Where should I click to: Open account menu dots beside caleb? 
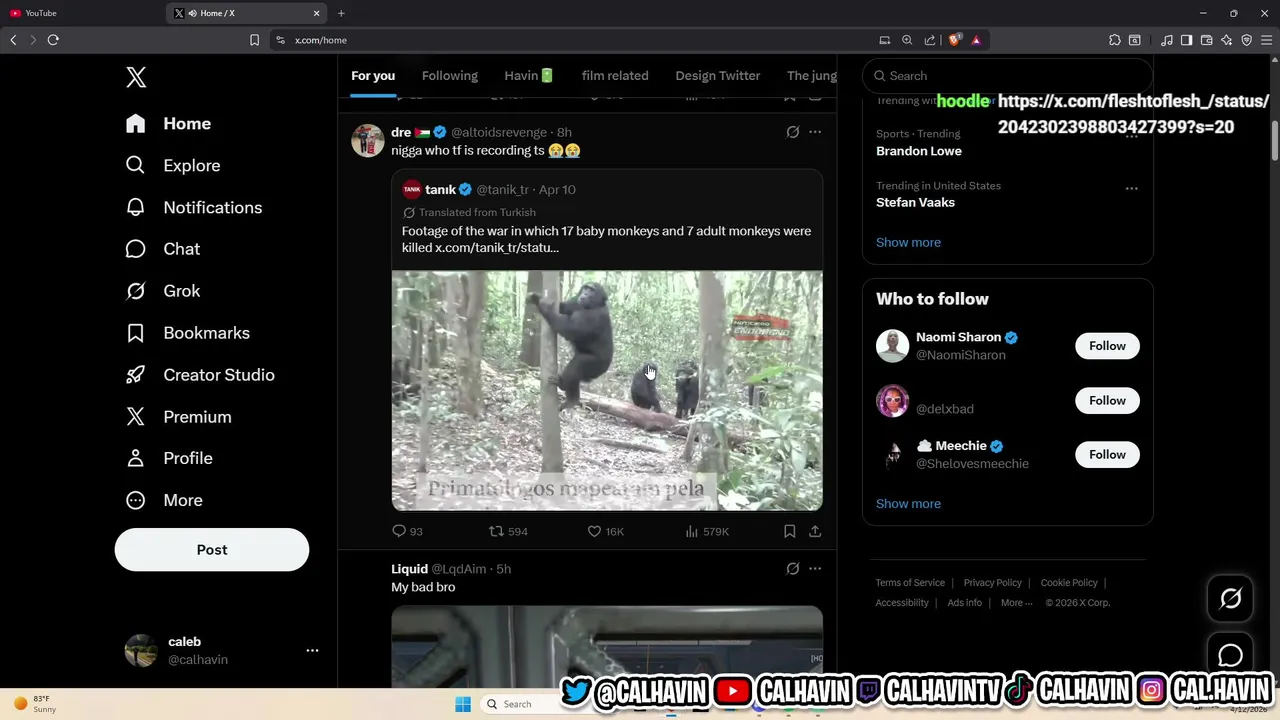point(312,650)
